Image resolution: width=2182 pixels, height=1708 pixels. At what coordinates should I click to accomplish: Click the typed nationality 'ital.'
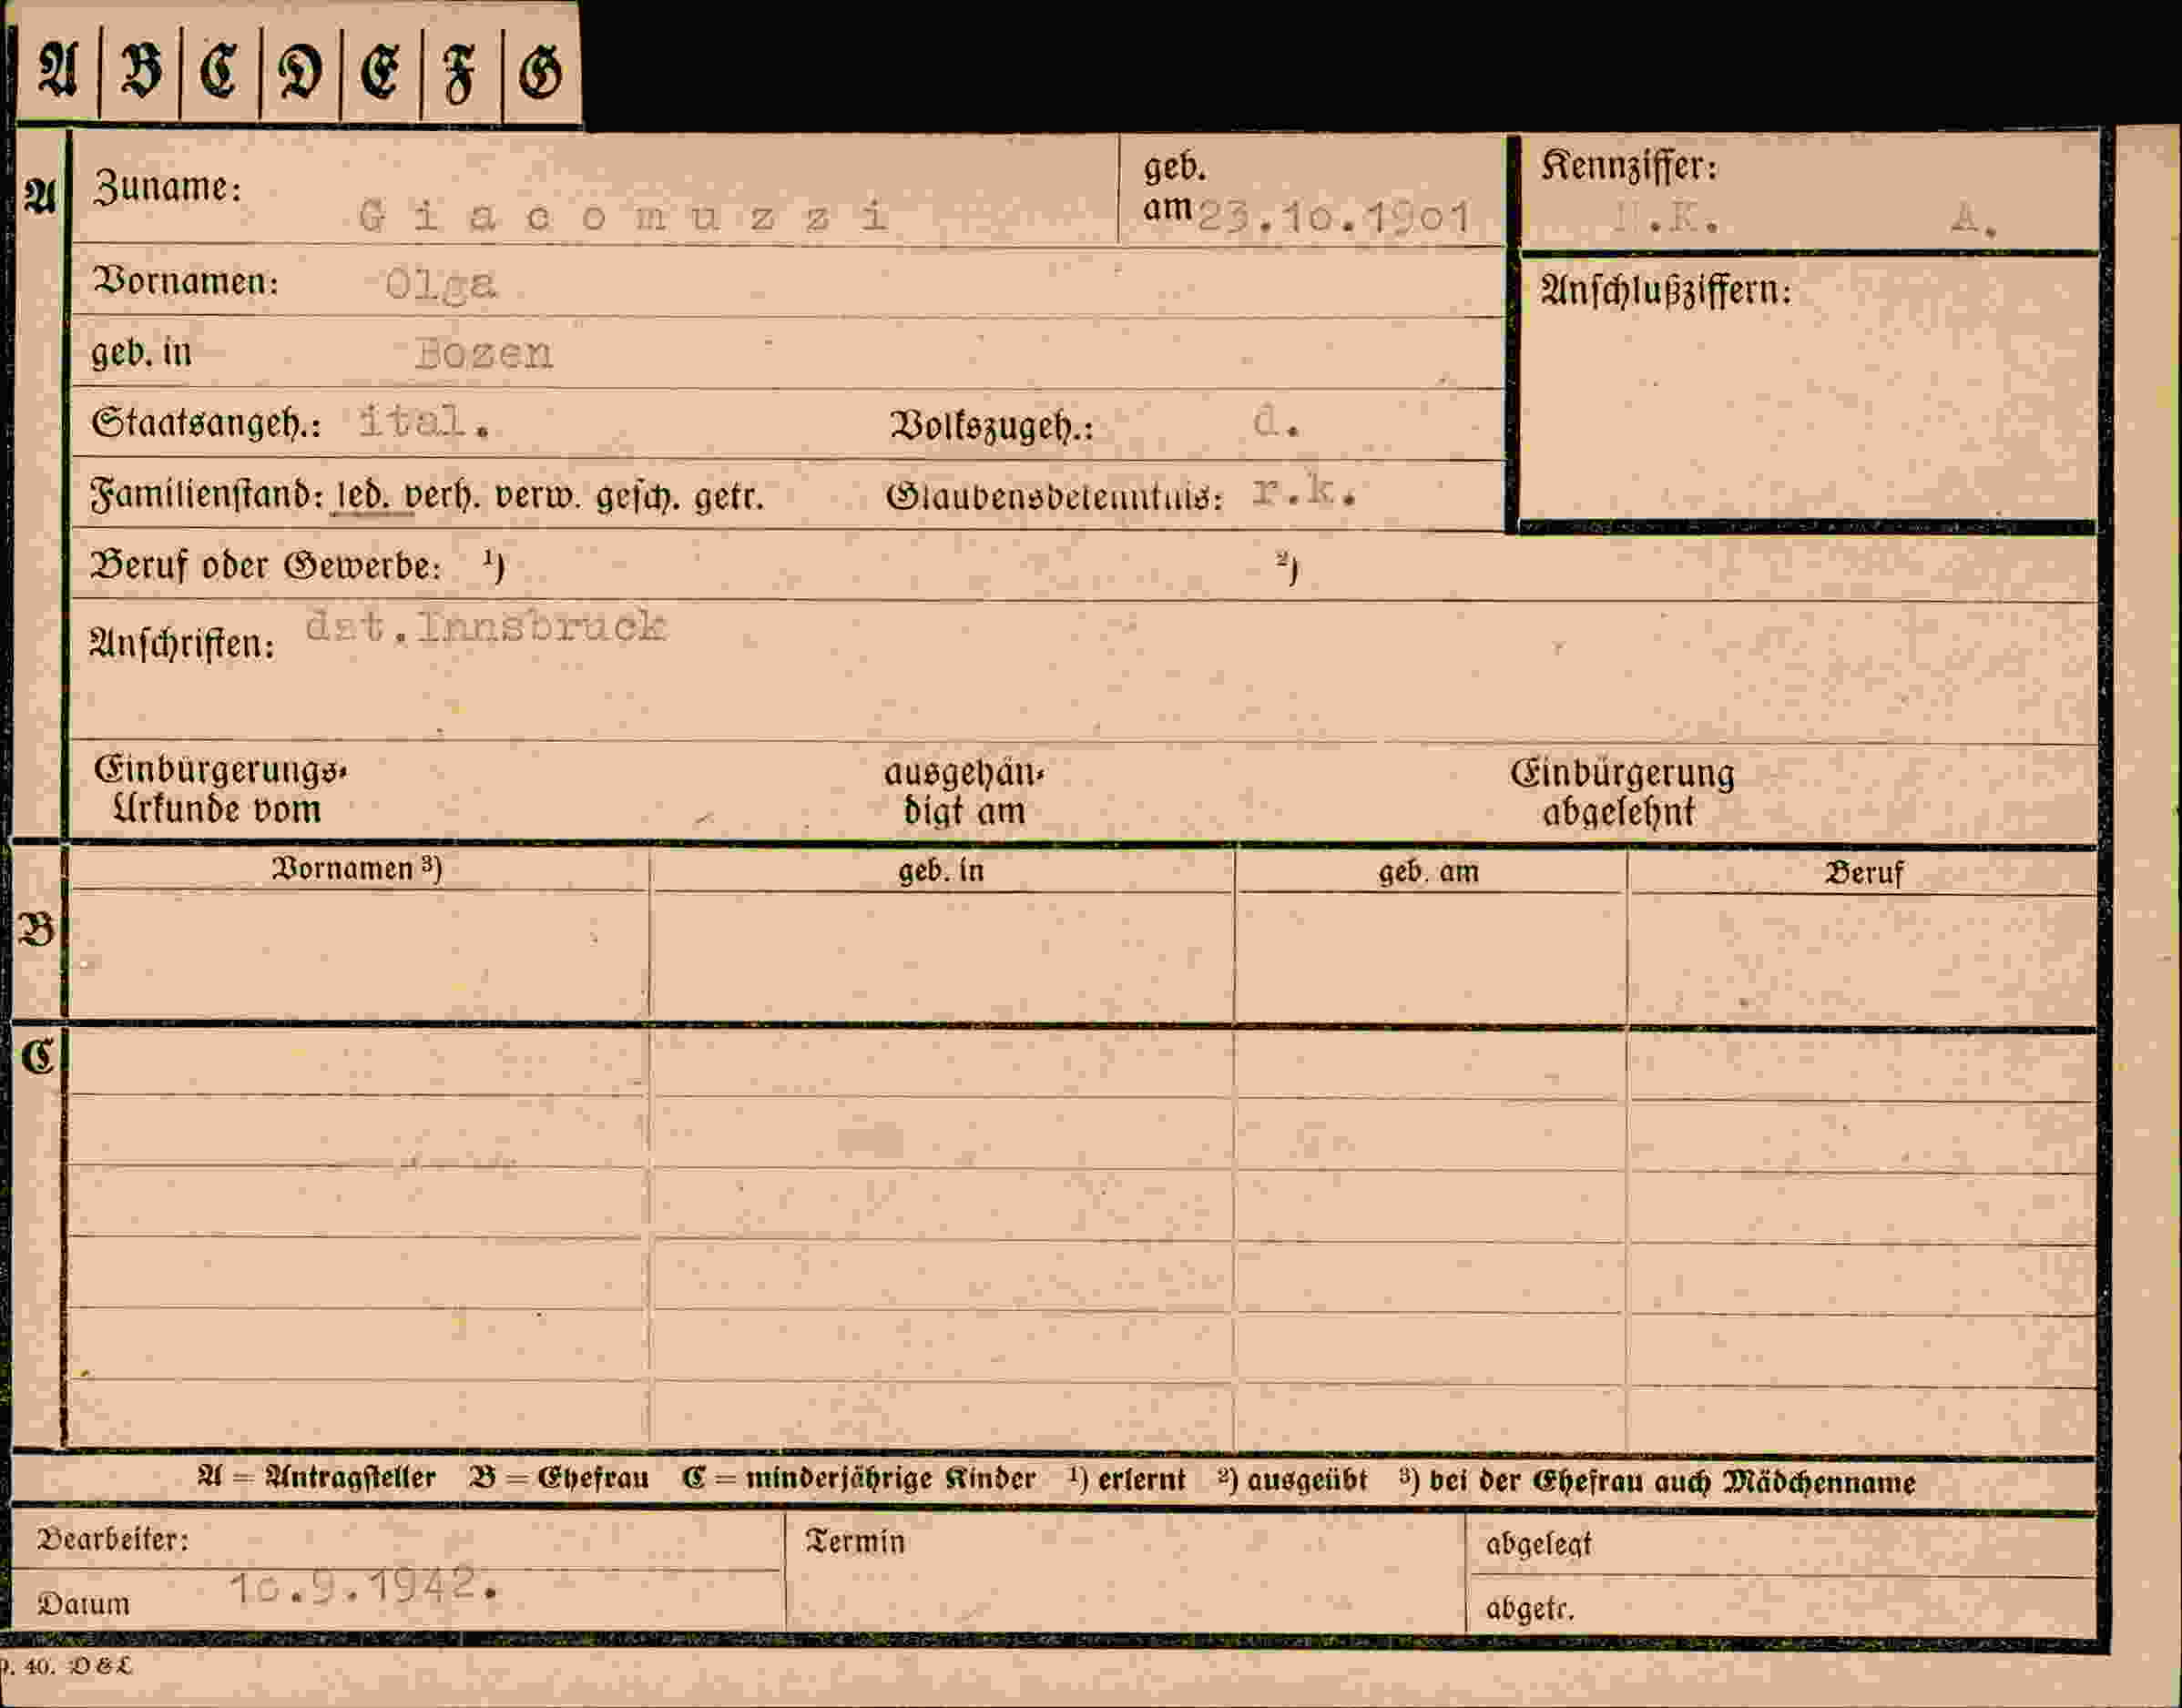point(424,421)
